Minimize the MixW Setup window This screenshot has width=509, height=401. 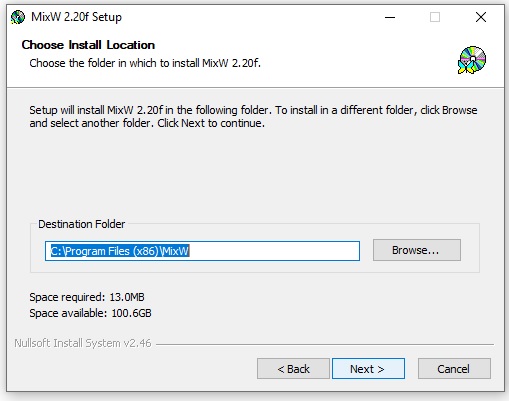(x=390, y=17)
